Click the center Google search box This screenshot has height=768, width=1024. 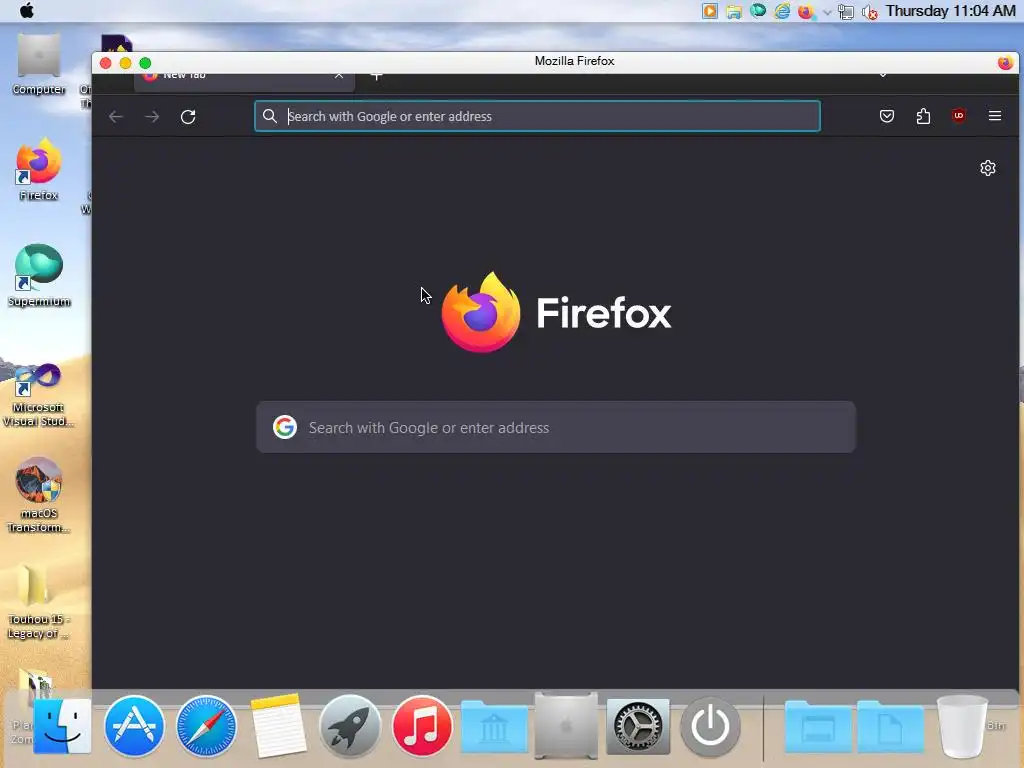pos(556,427)
